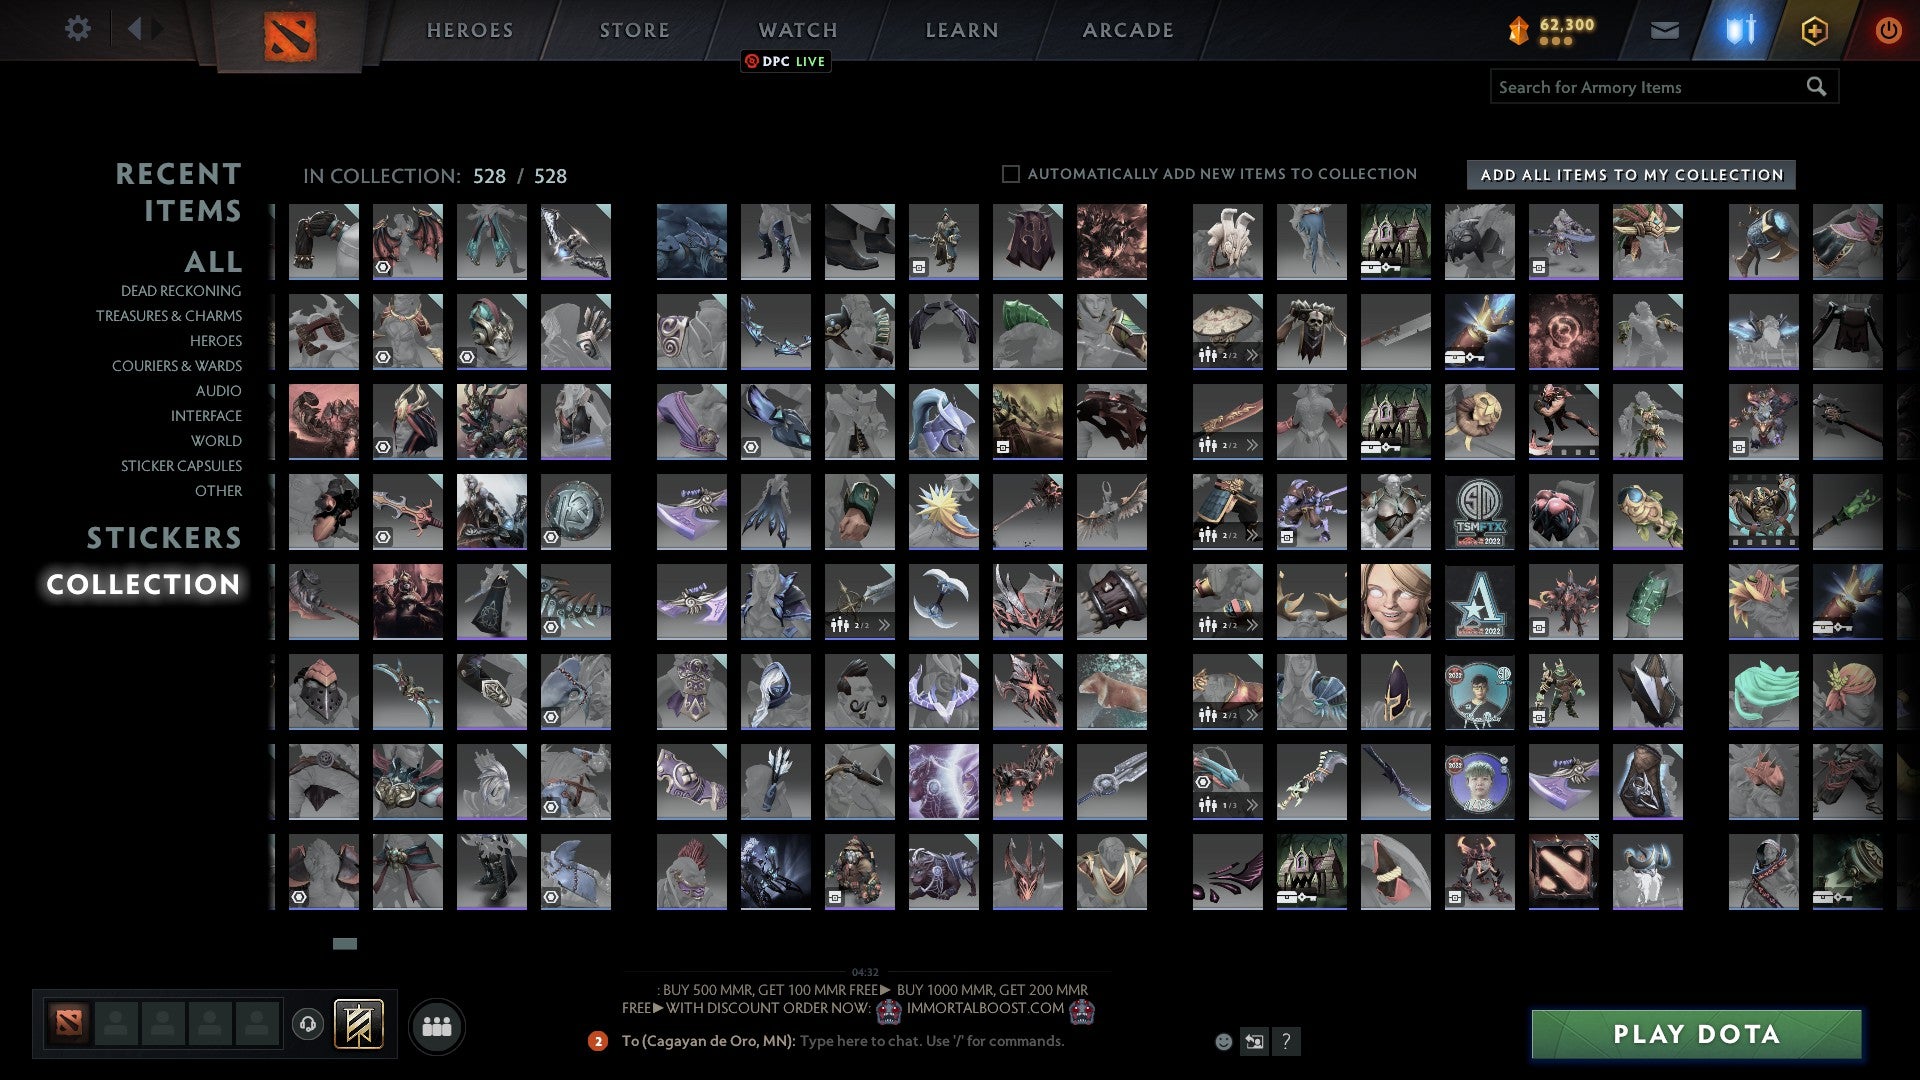
Task: Click the power quit icon
Action: (1887, 30)
